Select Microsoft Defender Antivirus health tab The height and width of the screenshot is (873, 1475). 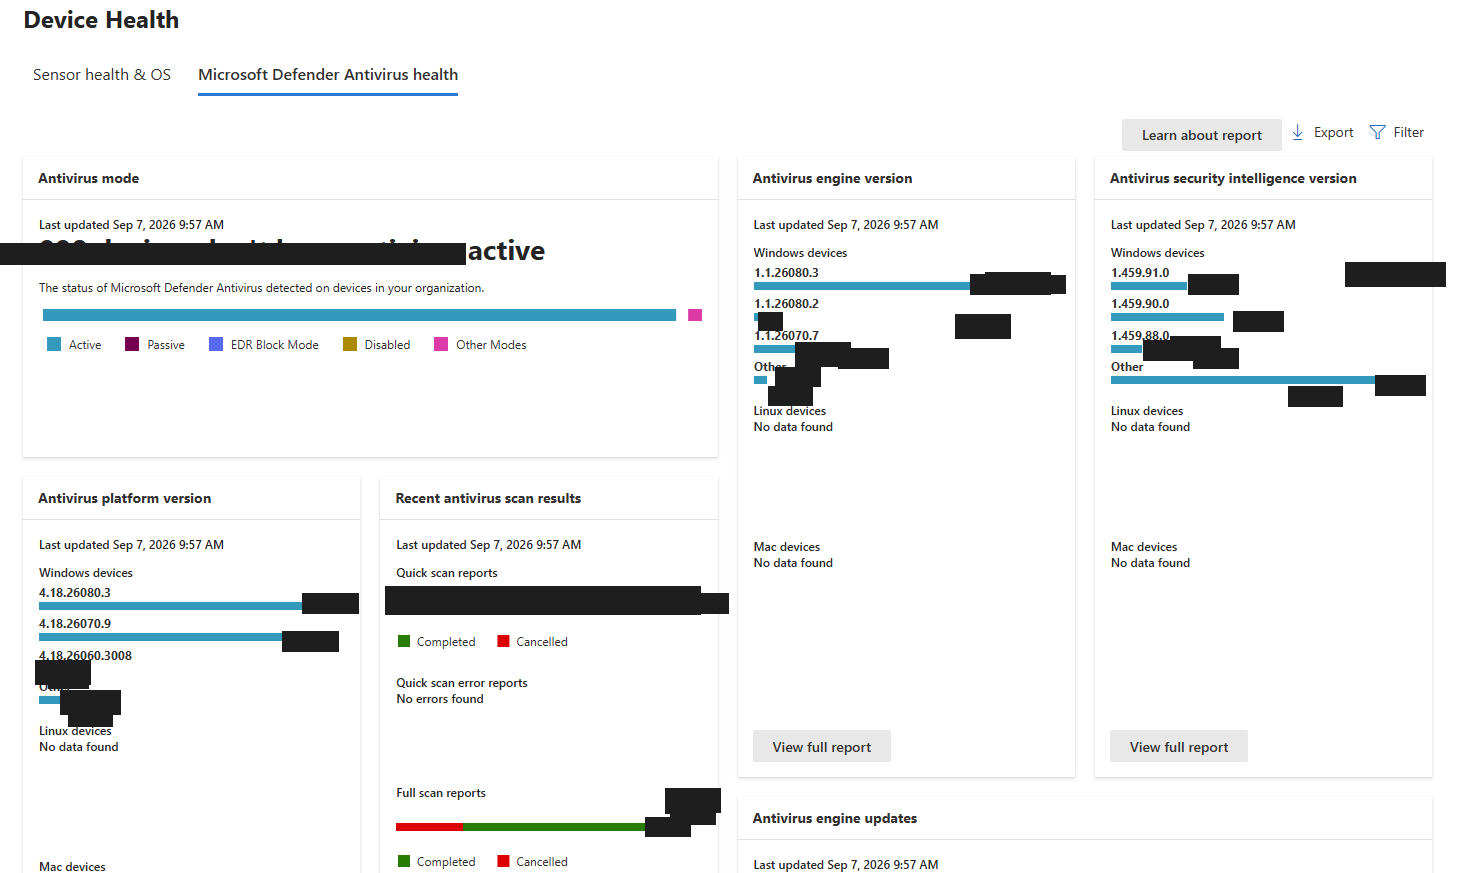point(328,75)
